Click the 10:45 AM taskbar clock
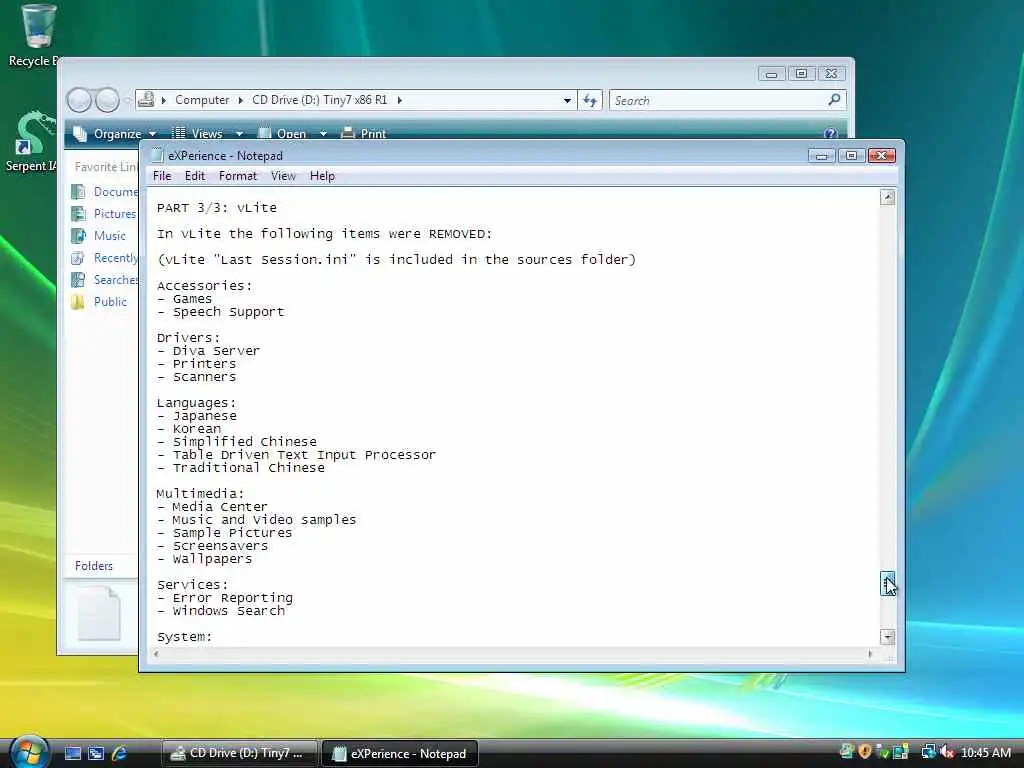This screenshot has width=1024, height=768. point(986,752)
